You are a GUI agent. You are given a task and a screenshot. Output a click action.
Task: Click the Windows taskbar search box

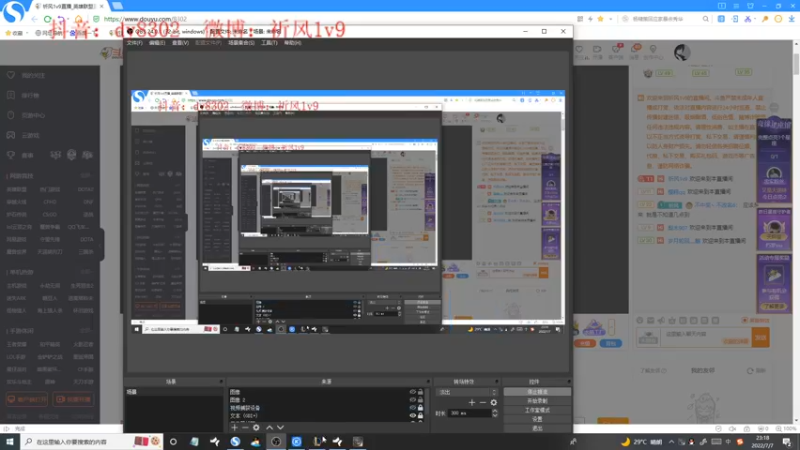coord(92,441)
